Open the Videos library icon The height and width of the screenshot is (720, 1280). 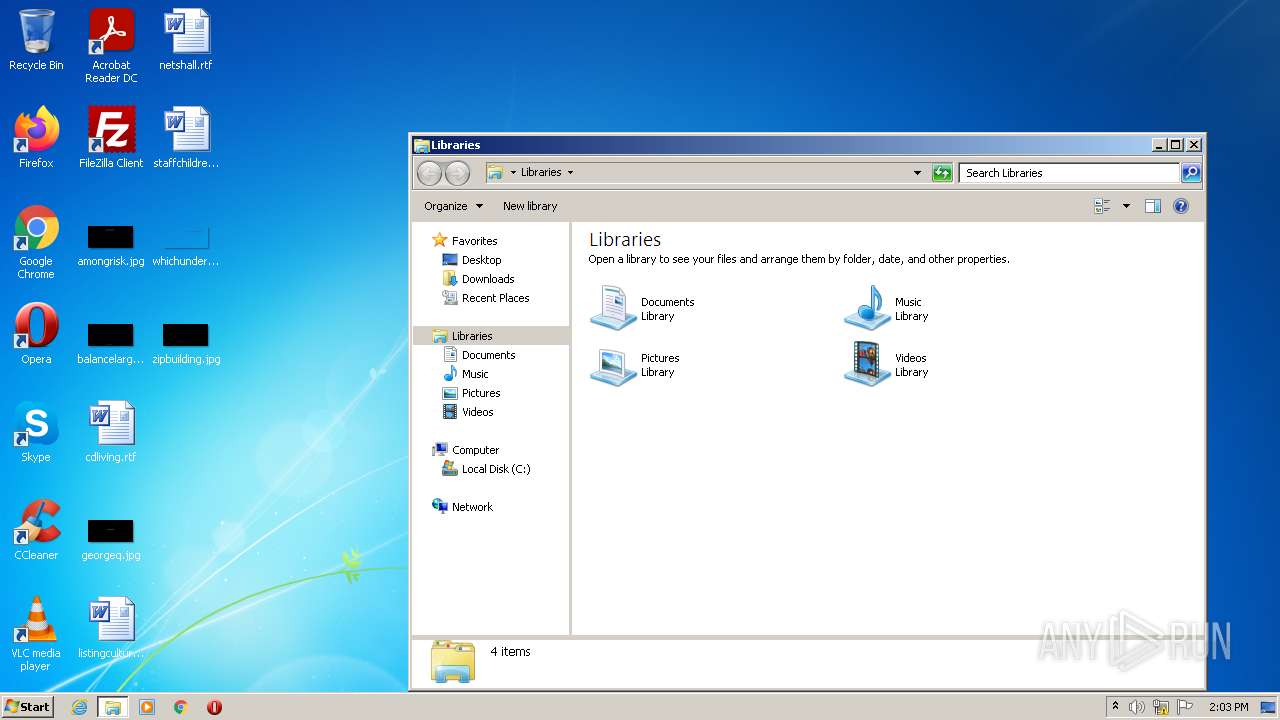click(867, 365)
